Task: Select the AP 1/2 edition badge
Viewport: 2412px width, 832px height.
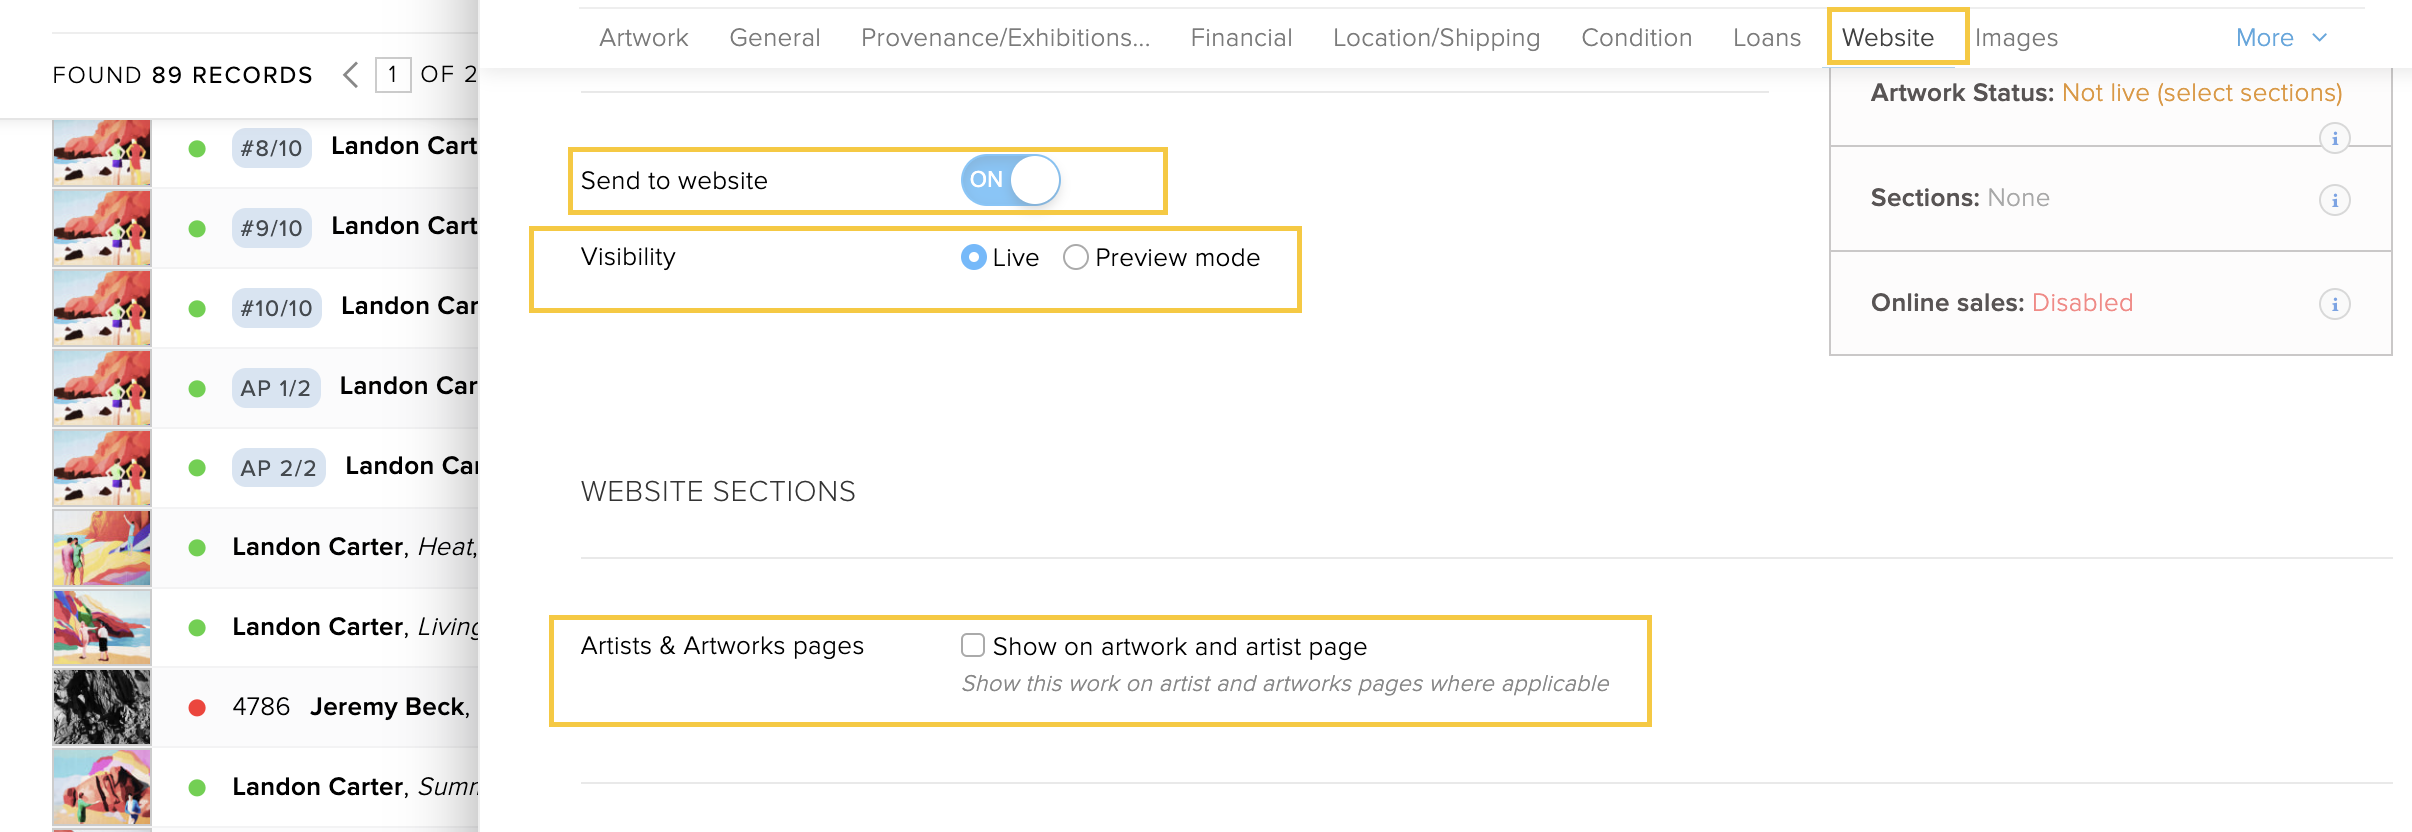Action: [x=276, y=388]
